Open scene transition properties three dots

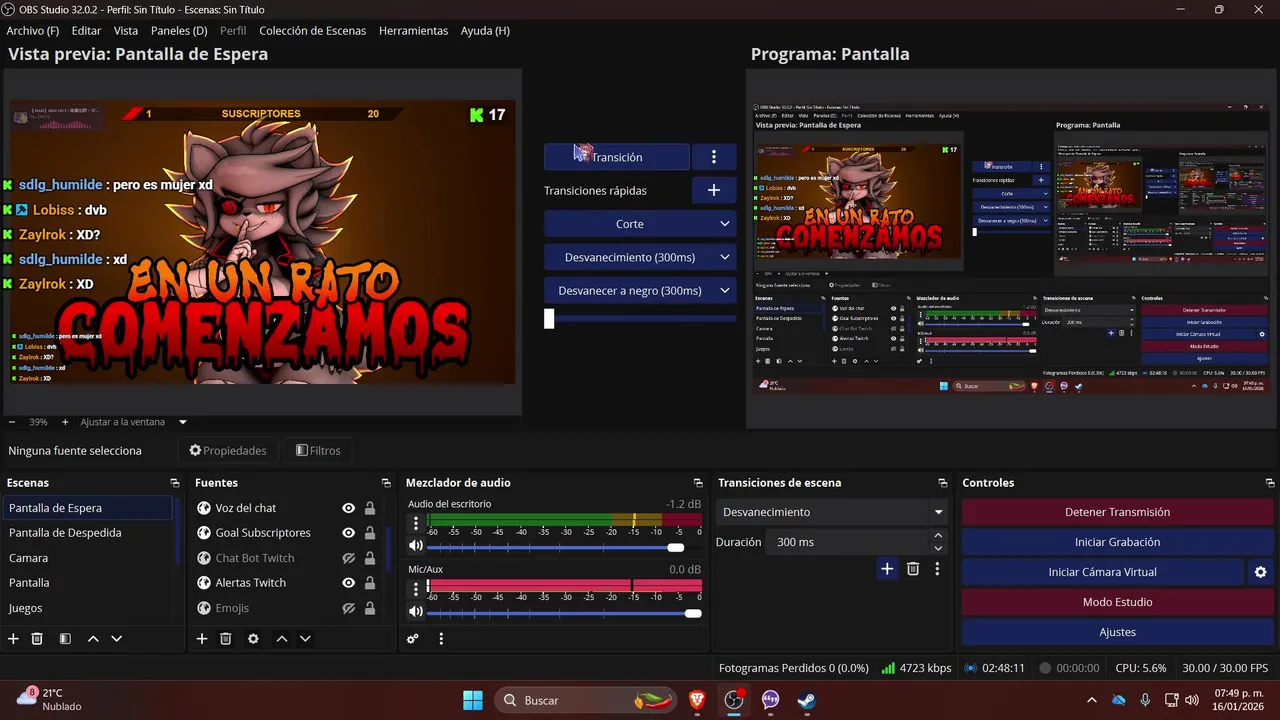[937, 569]
